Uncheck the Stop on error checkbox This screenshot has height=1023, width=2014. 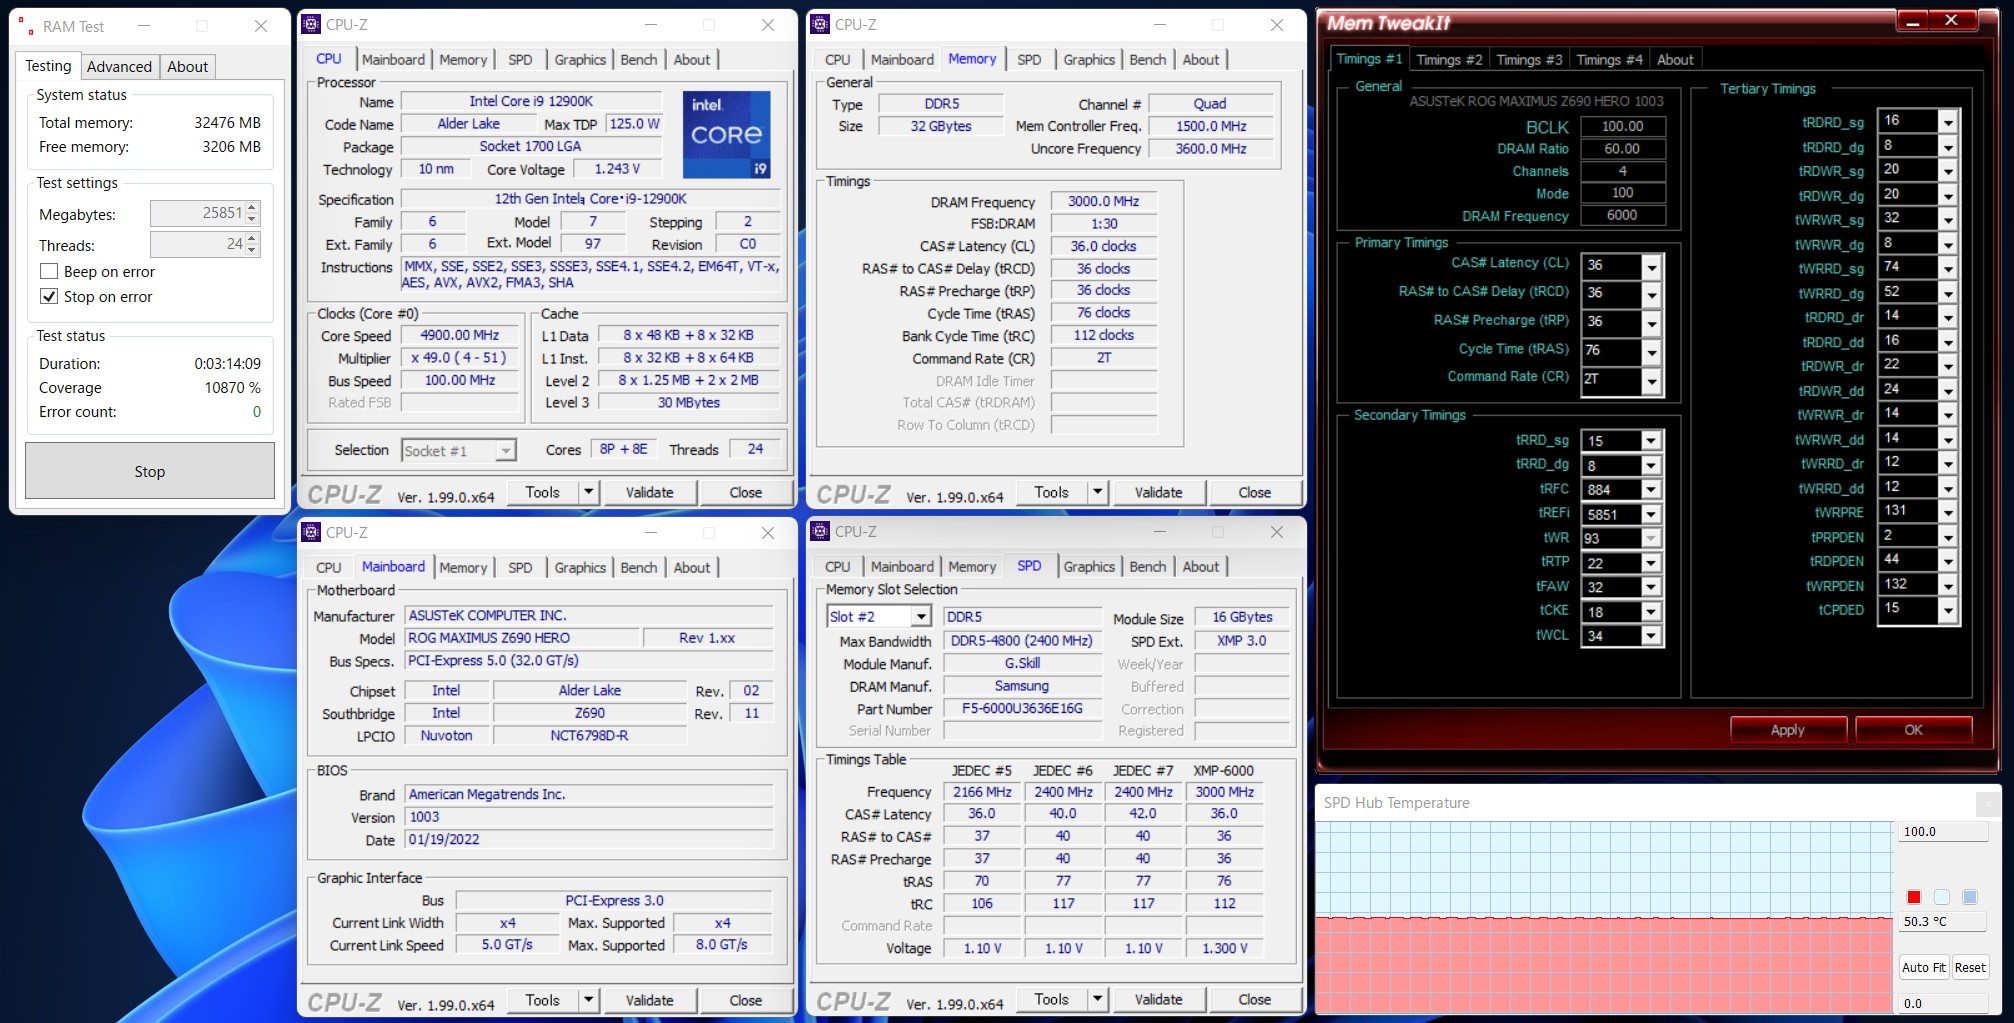[x=49, y=297]
